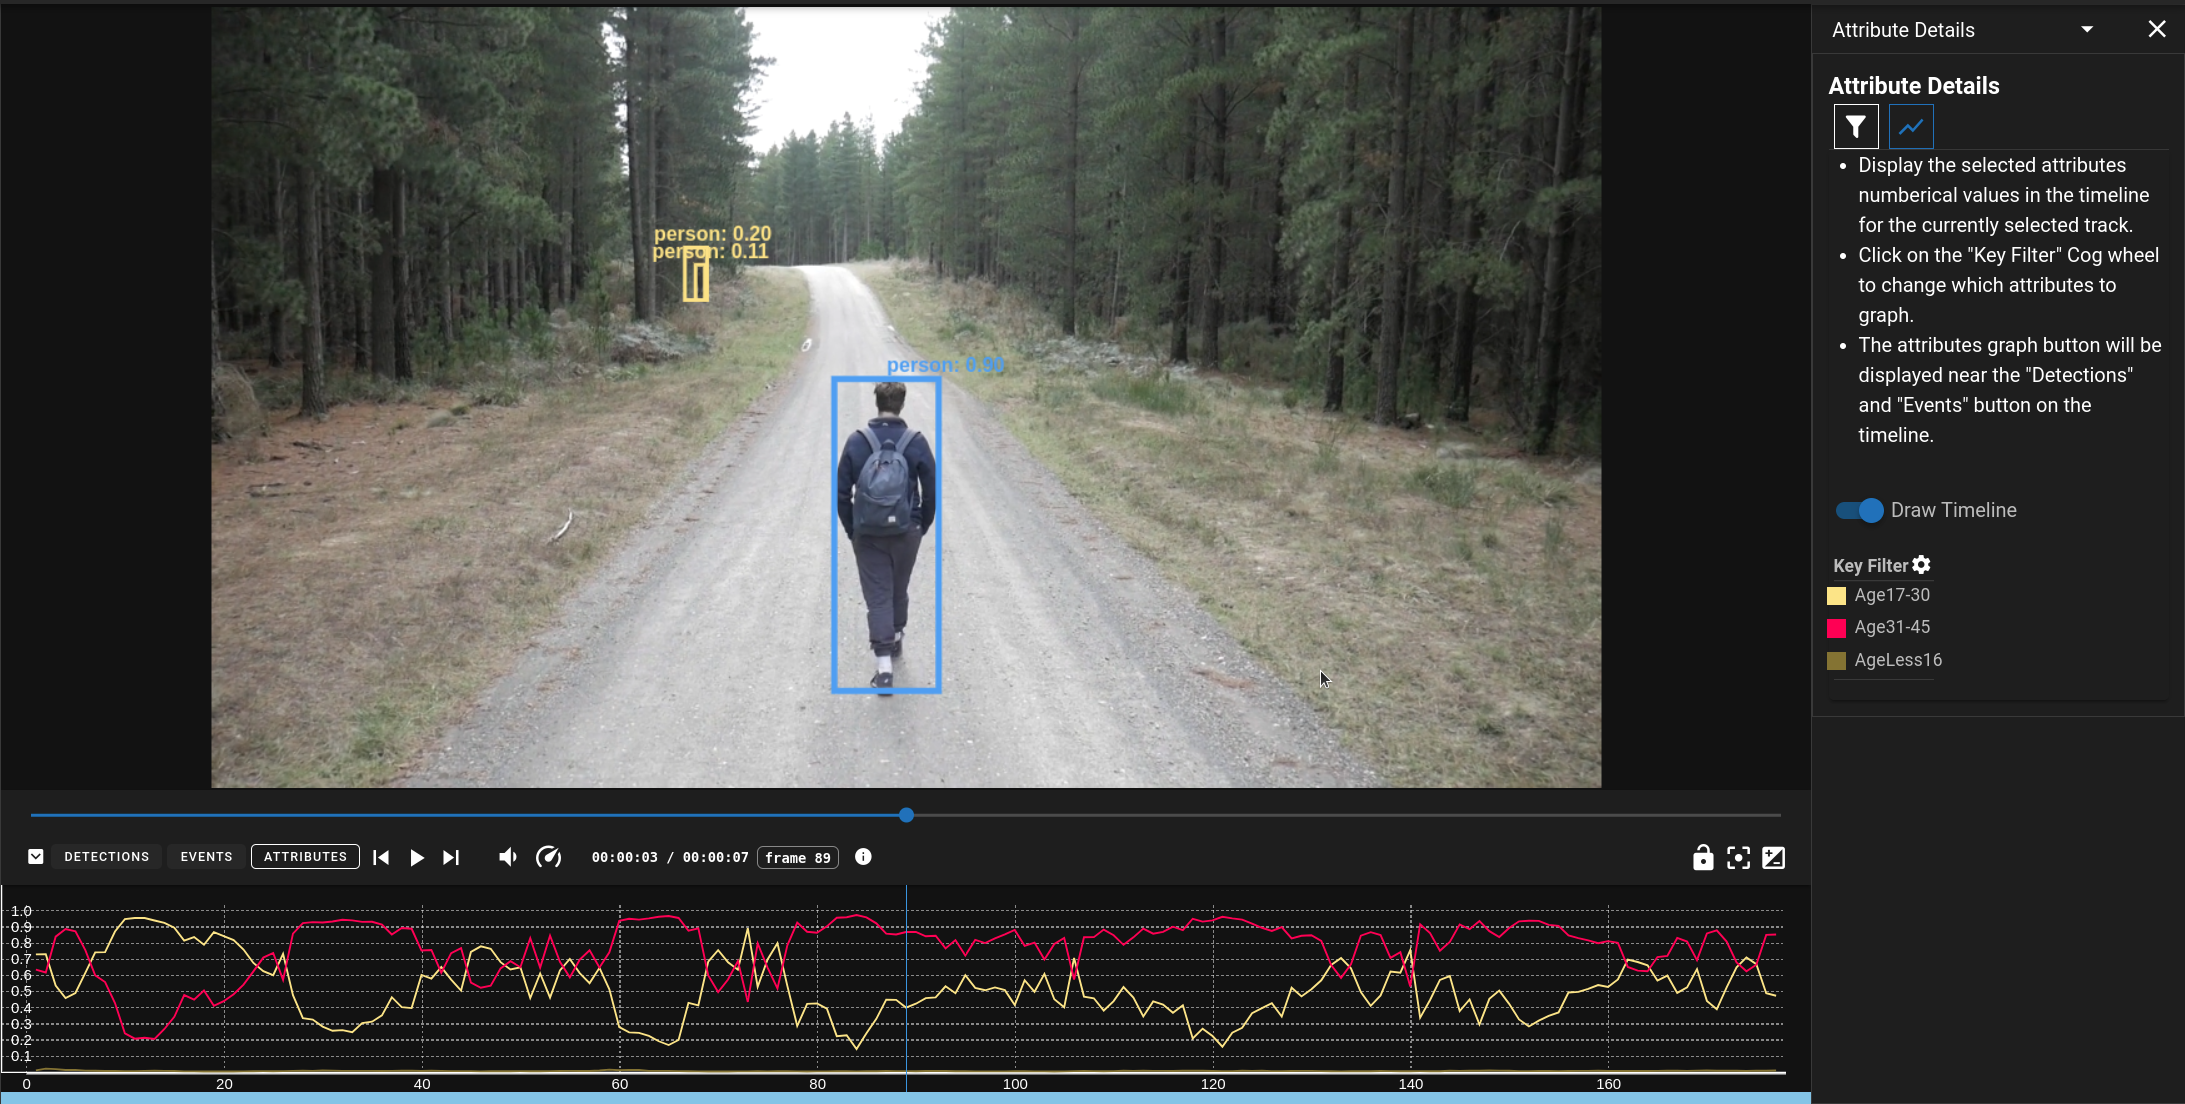The height and width of the screenshot is (1104, 2185).
Task: Switch timeline to Detections view
Action: click(x=107, y=857)
